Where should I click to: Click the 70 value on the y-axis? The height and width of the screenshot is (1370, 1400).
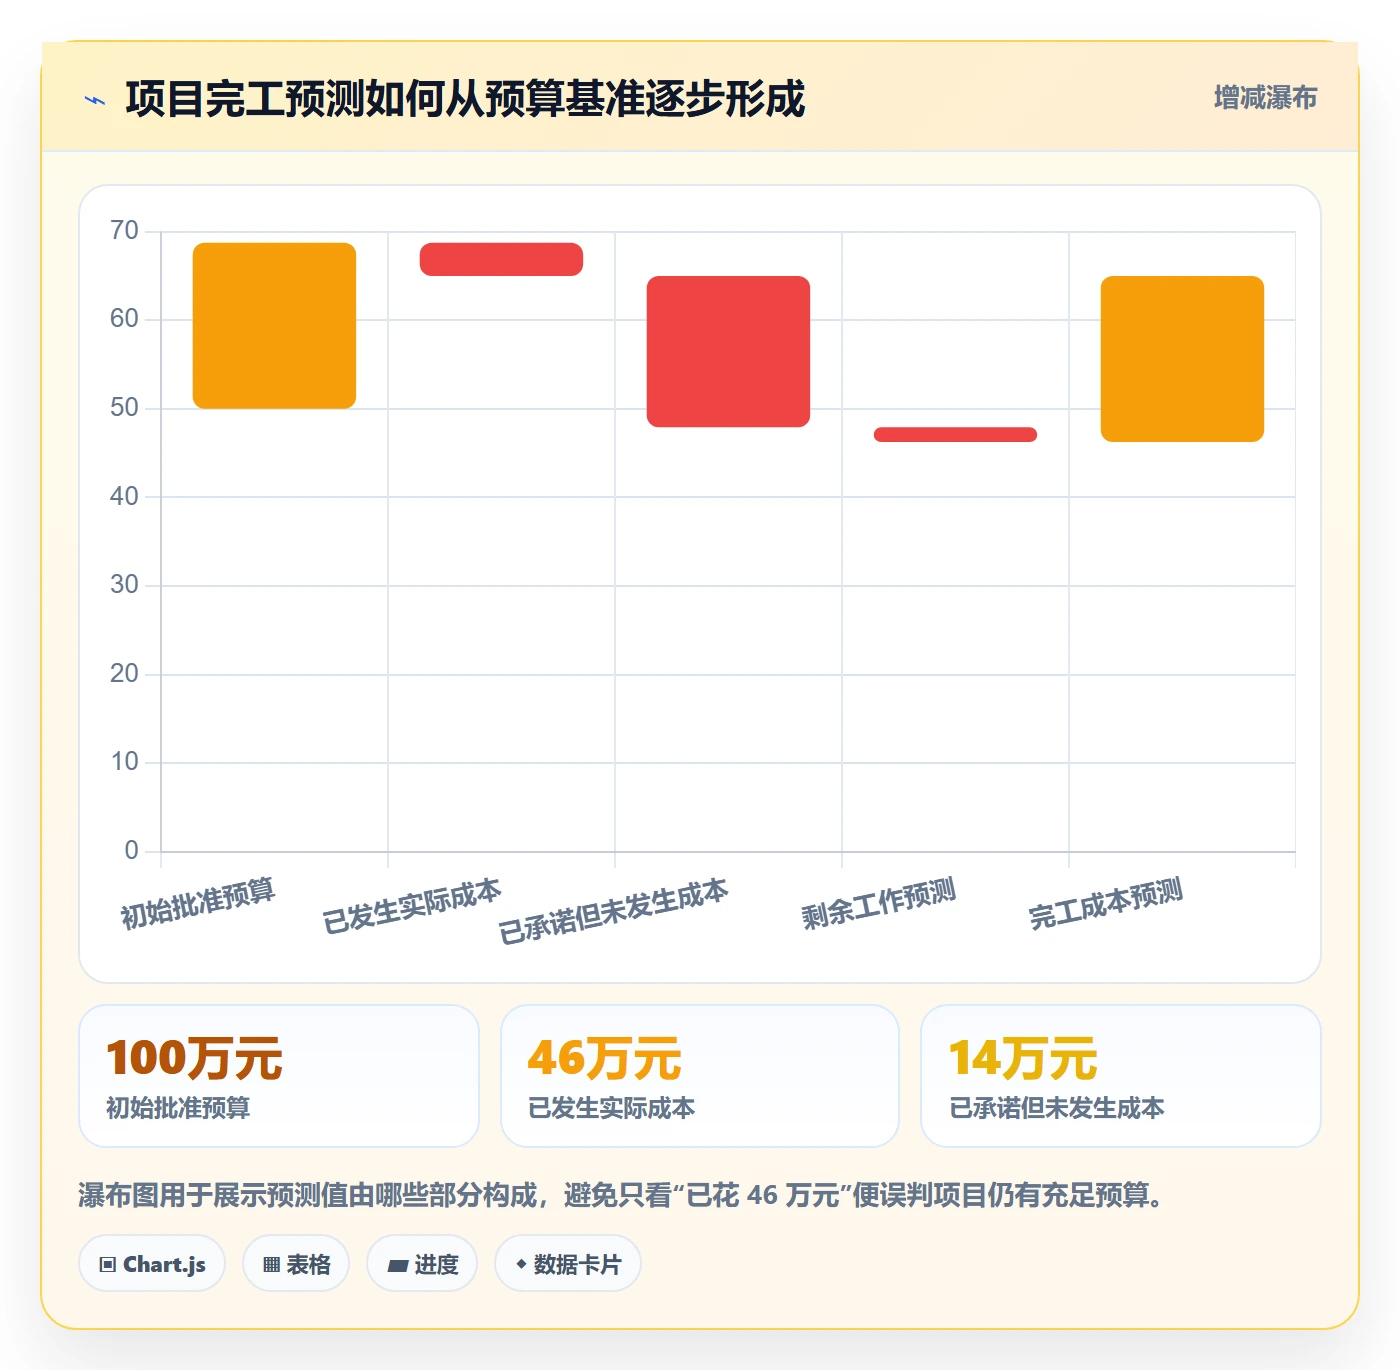(125, 231)
